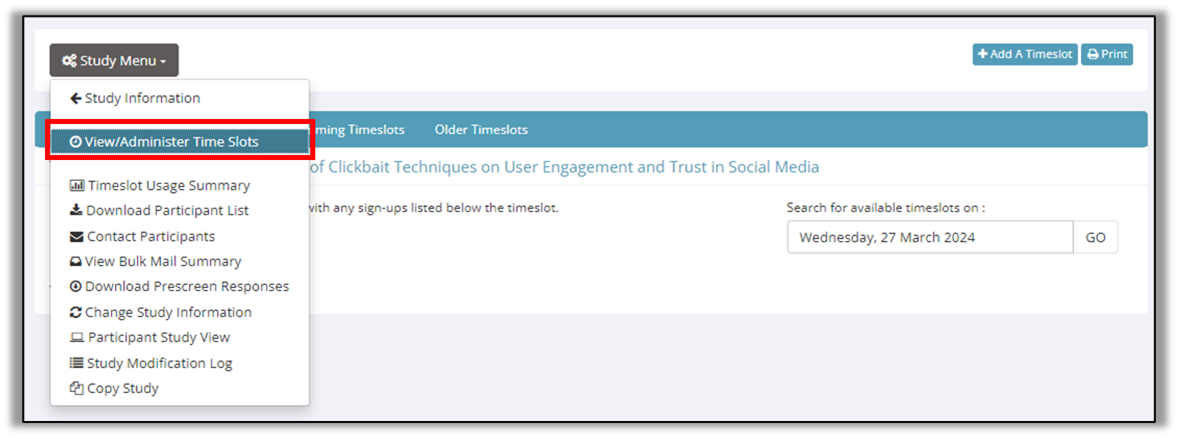The height and width of the screenshot is (438, 1178).
Task: Click the timeslot search date field
Action: (x=929, y=238)
